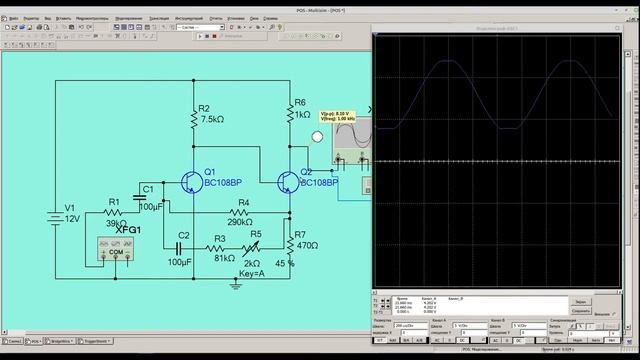Open help with the light bulb icon
The height and width of the screenshot is (360, 640).
[280, 27]
